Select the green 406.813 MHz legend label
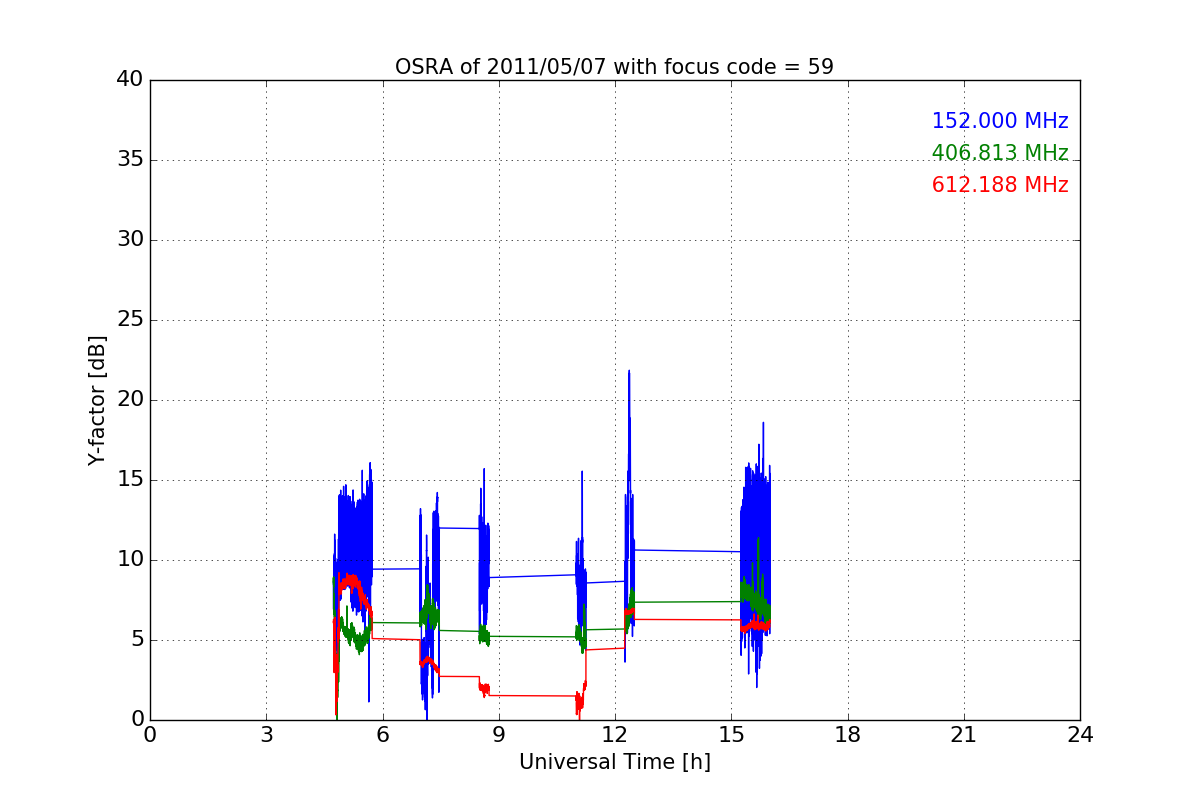Image resolution: width=1200 pixels, height=800 pixels. click(x=1000, y=153)
